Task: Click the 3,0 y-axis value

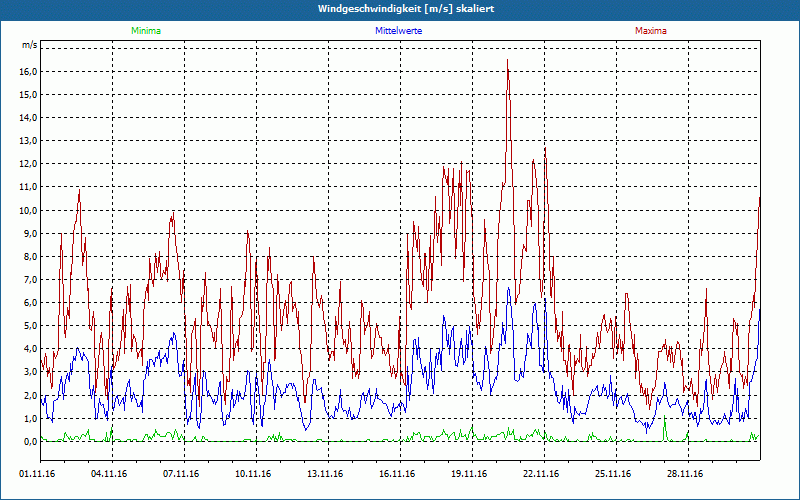Action: click(x=31, y=372)
